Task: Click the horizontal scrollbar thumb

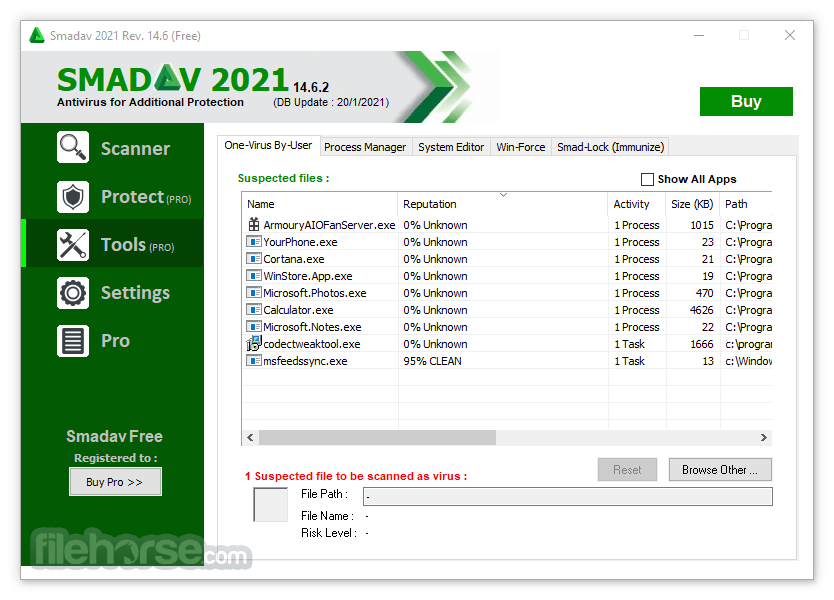Action: (x=377, y=437)
